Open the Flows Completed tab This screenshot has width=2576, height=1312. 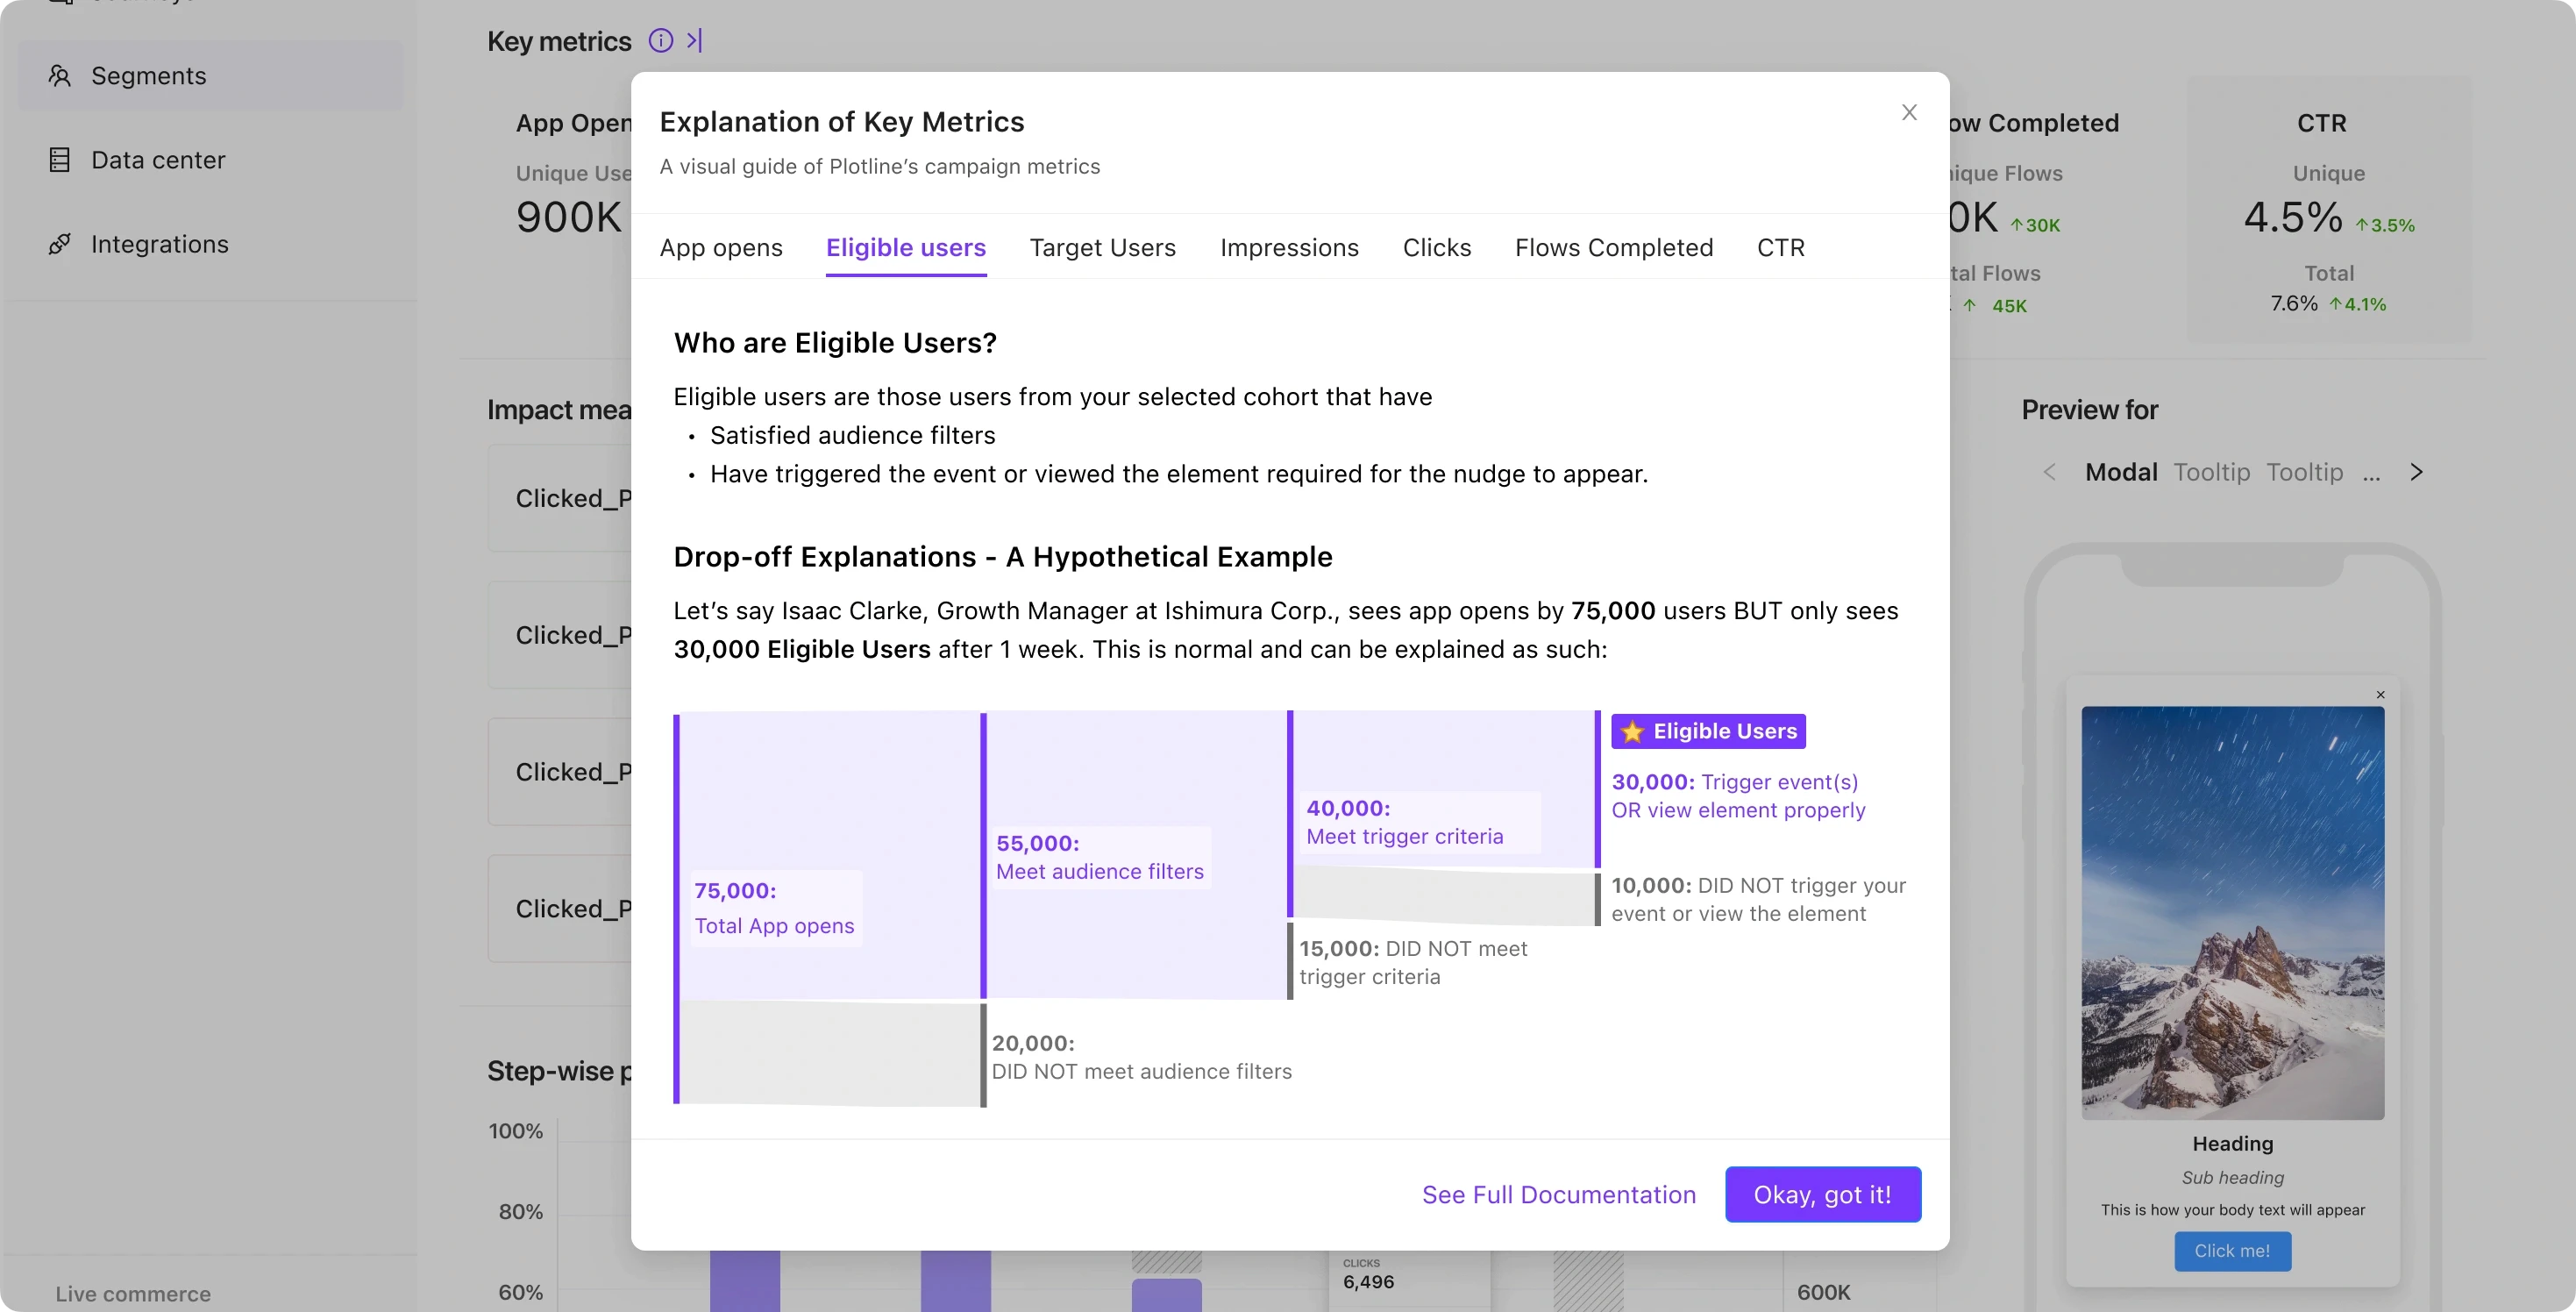point(1613,248)
